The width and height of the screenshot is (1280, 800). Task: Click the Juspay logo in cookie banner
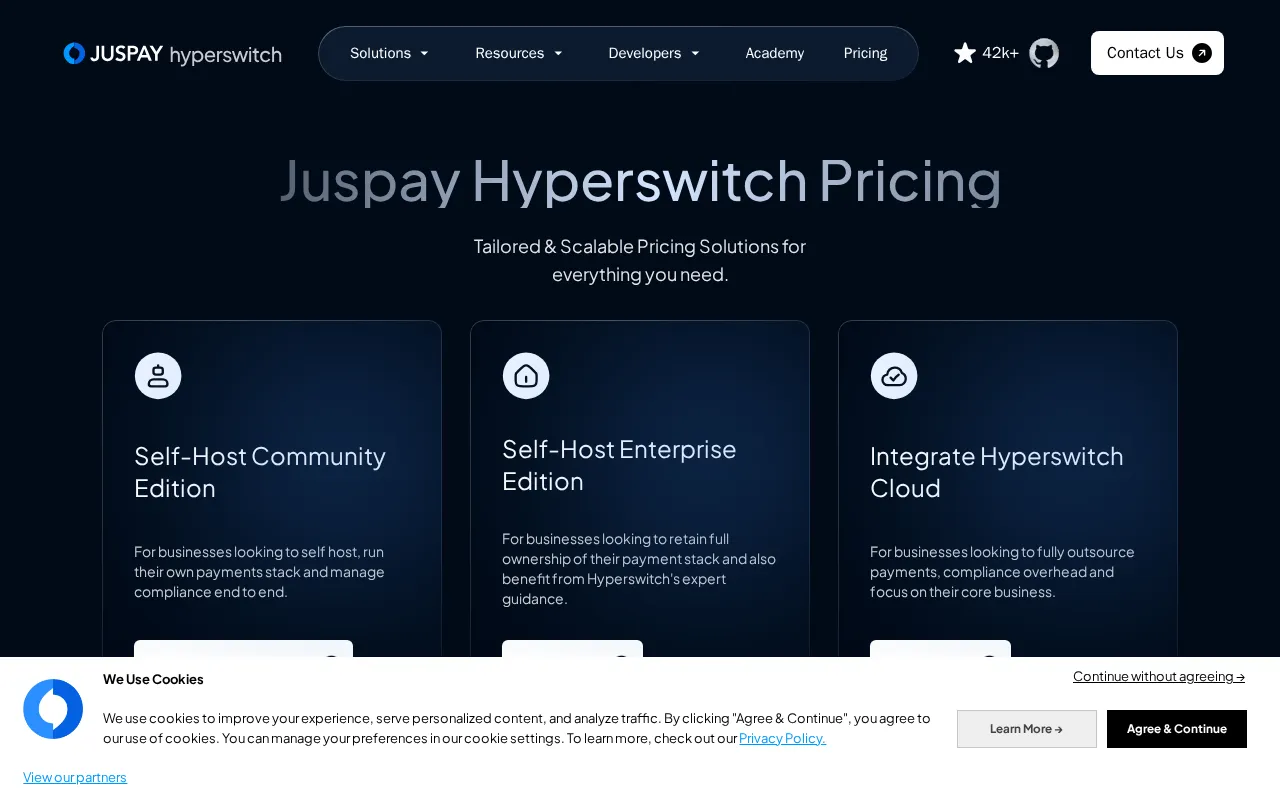tap(53, 709)
